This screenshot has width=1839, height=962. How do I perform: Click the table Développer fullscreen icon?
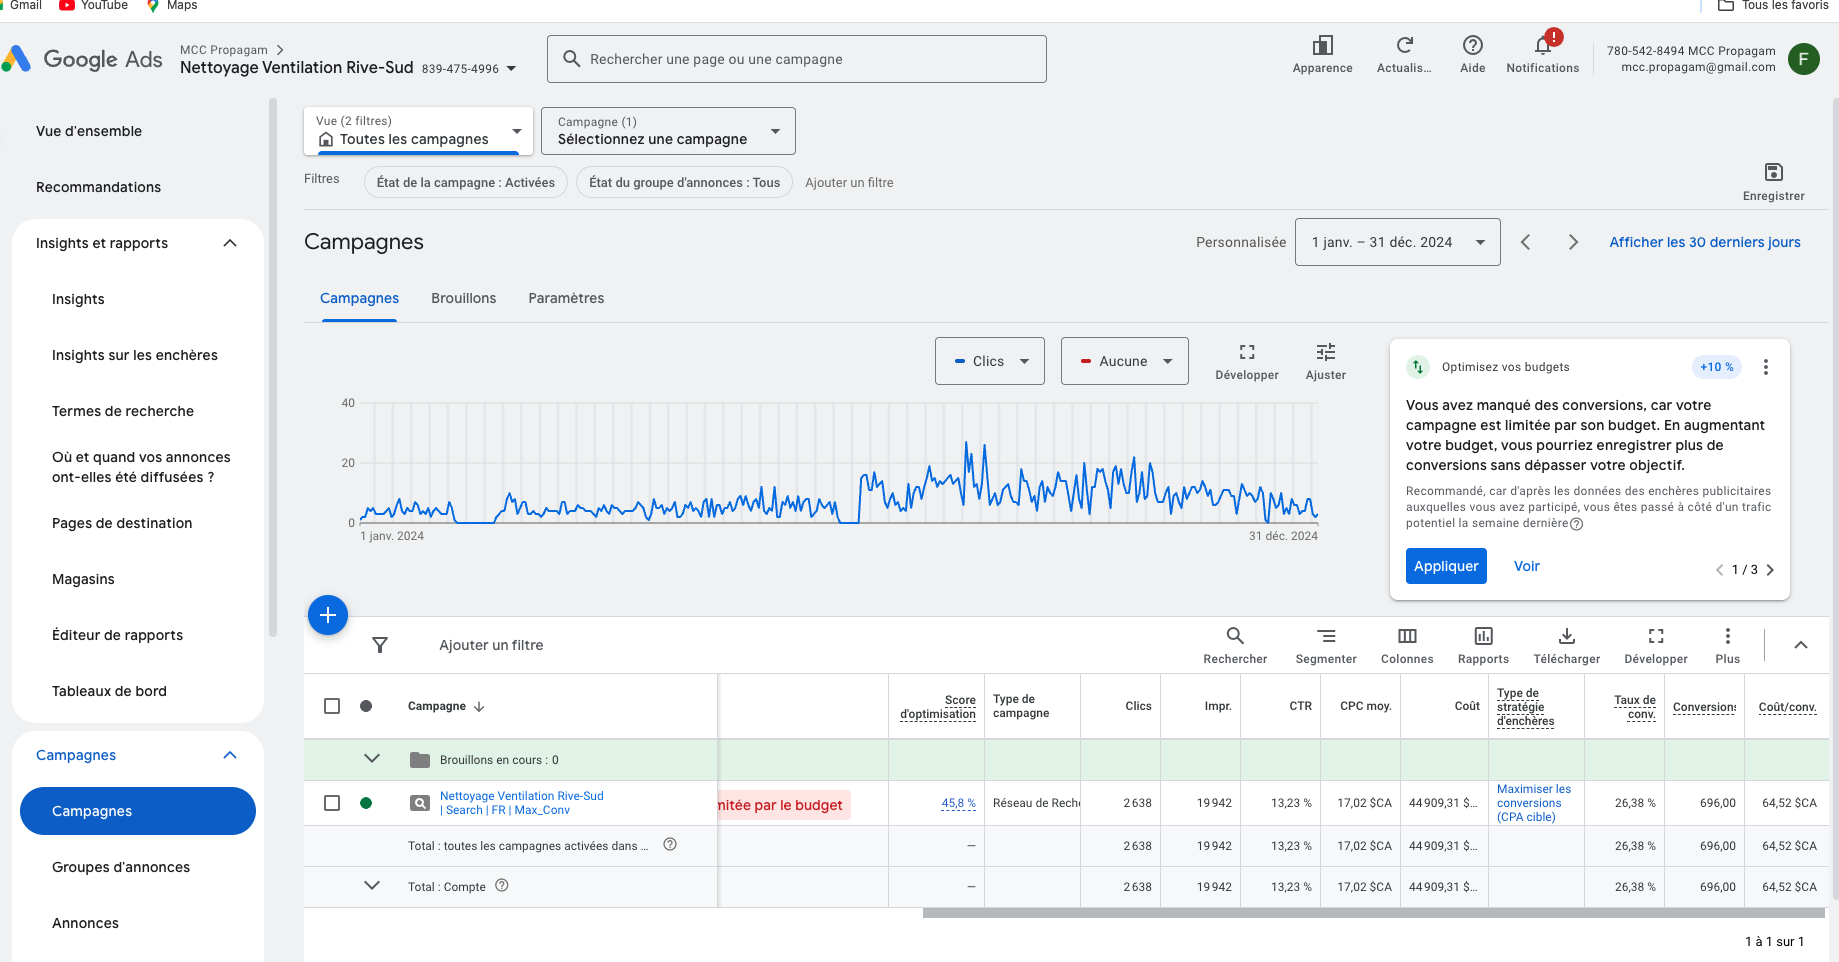[x=1656, y=636]
